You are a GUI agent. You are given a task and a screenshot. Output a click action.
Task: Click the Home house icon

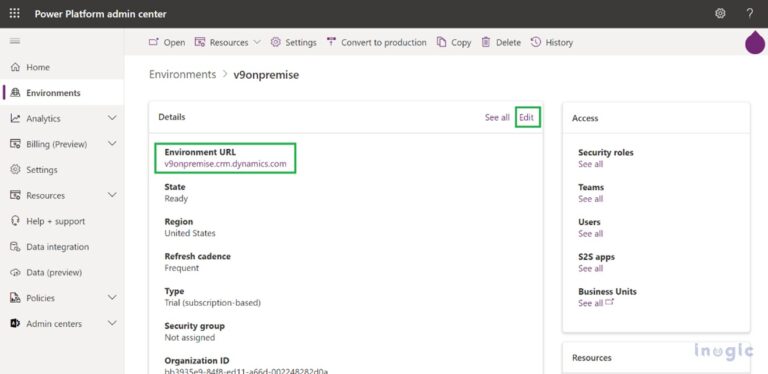click(16, 67)
